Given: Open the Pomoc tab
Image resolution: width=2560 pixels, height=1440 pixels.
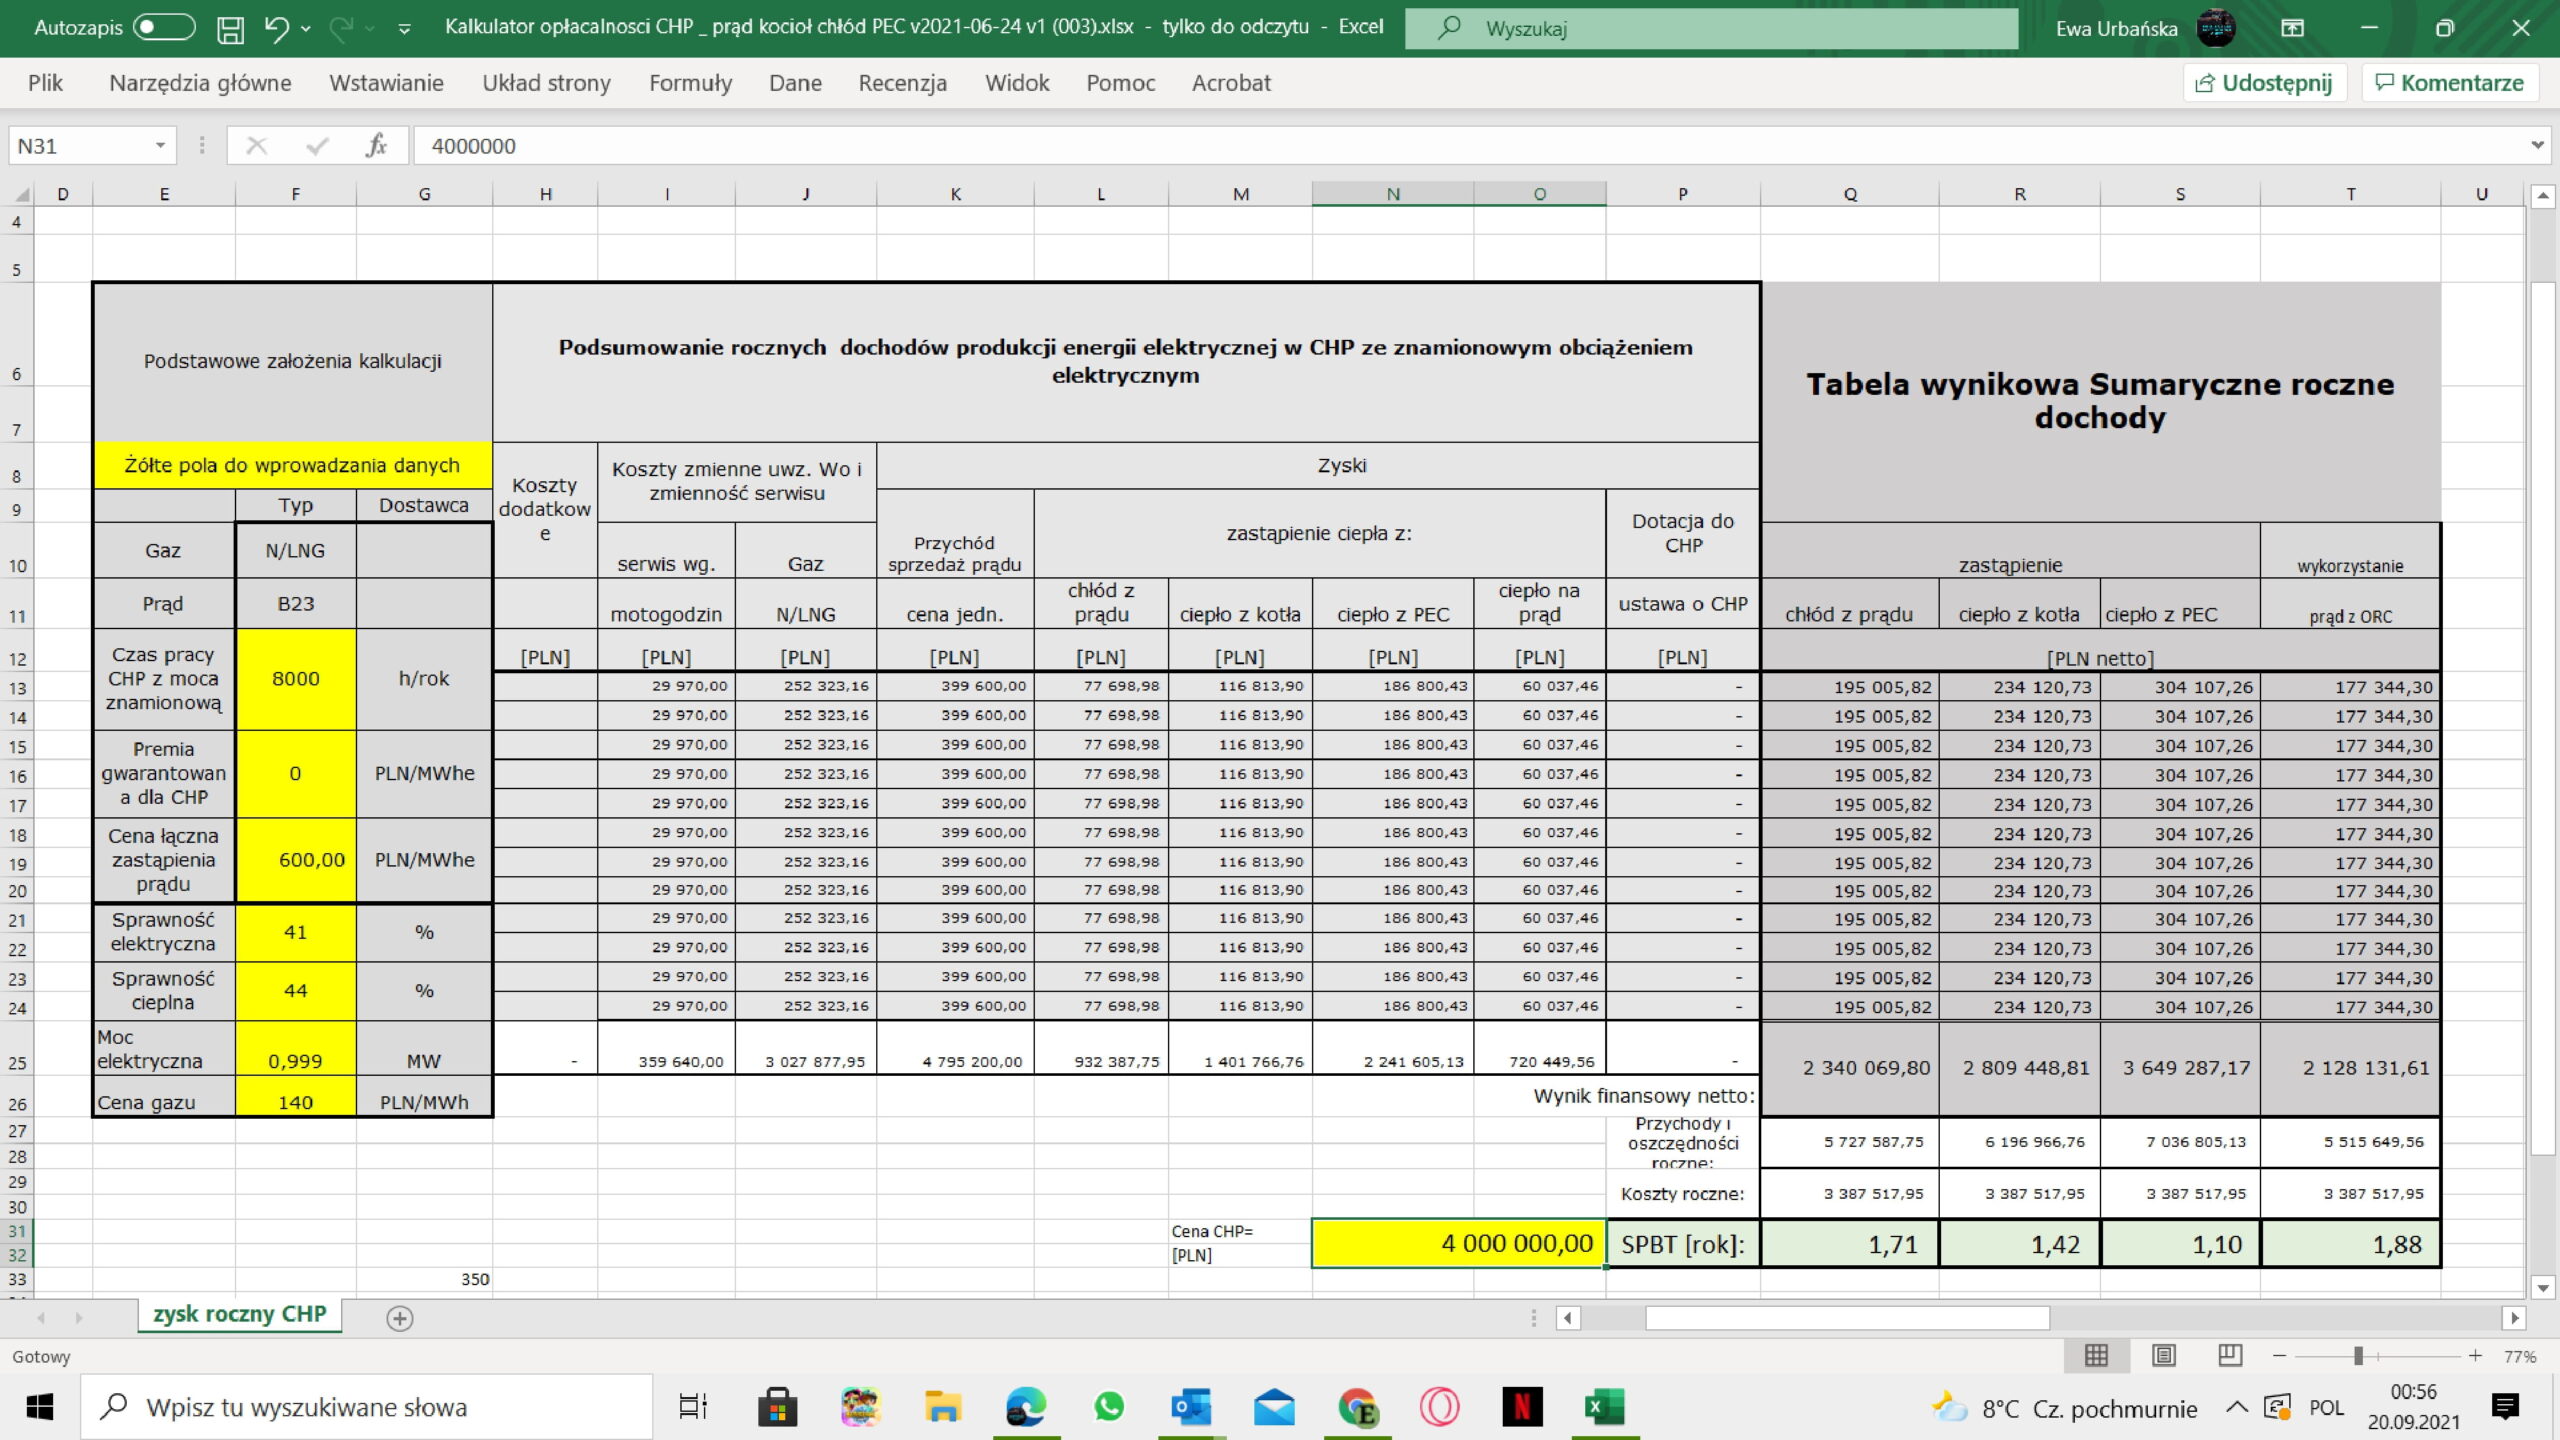Looking at the screenshot, I should [1120, 83].
